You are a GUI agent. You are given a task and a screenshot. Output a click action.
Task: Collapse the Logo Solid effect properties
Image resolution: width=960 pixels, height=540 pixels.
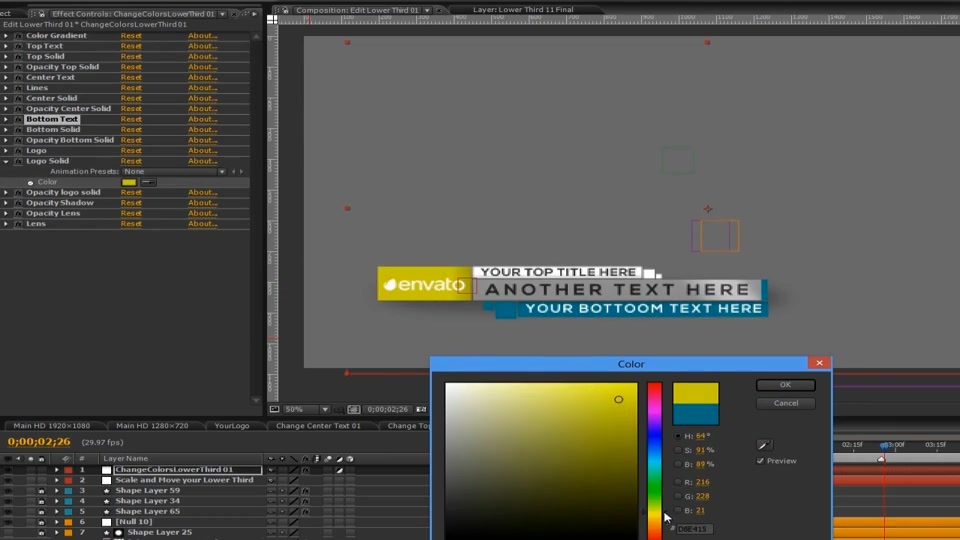click(6, 161)
